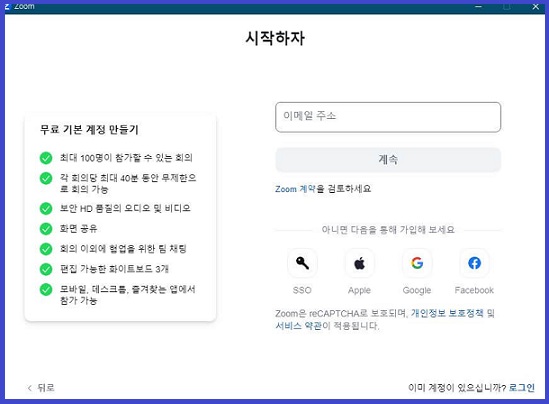Image resolution: width=549 pixels, height=404 pixels.
Task: Click the SSO label under the key icon
Action: point(302,290)
